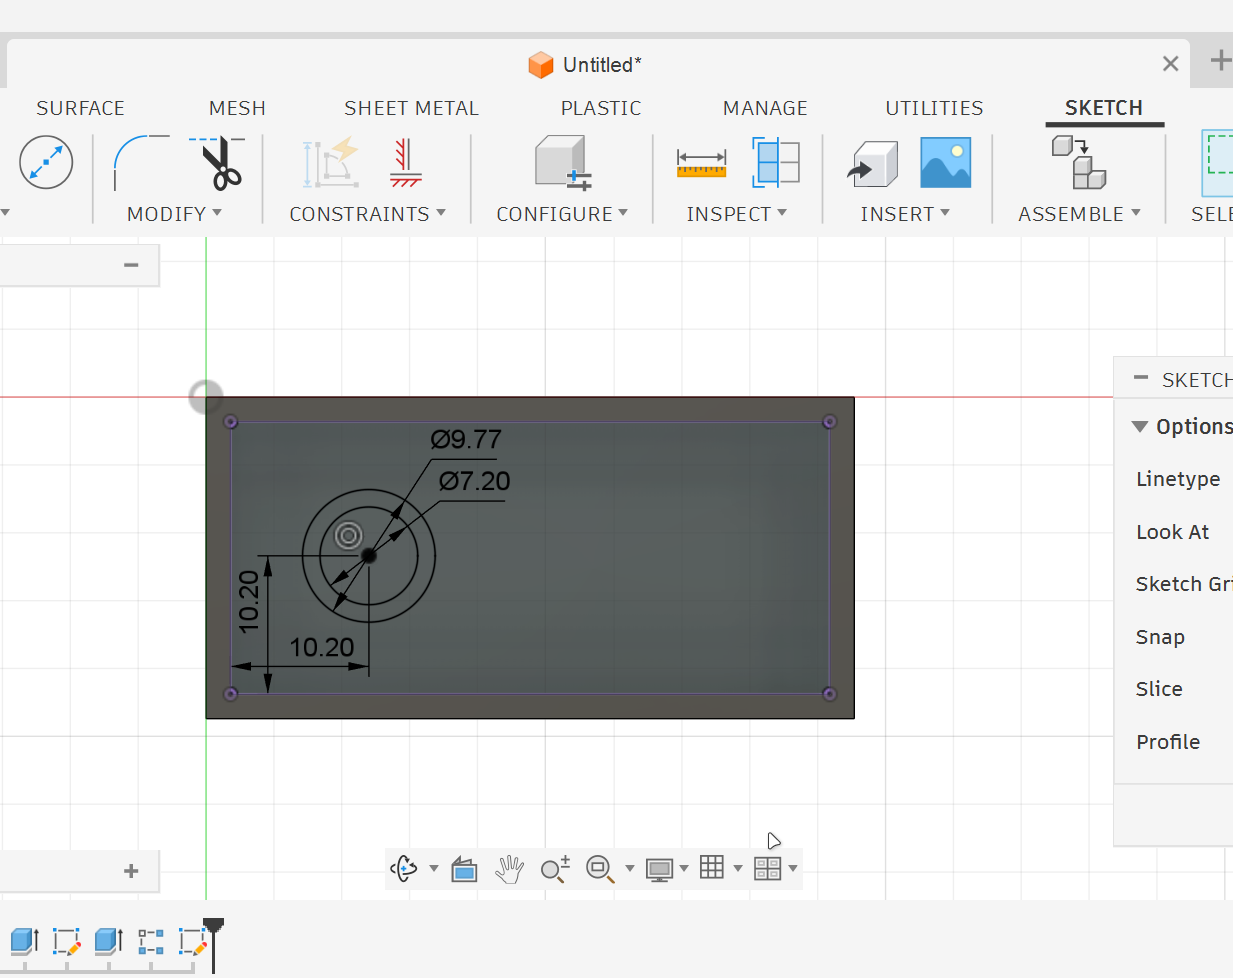Switch to the MESH tab
Viewport: 1233px width, 978px height.
point(237,108)
